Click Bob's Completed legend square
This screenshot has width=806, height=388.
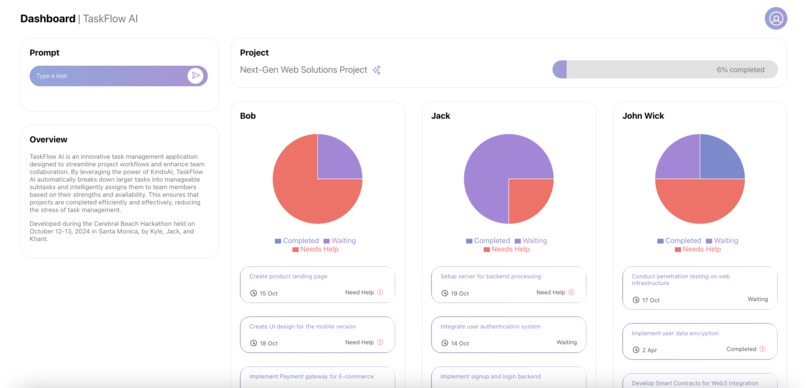(278, 241)
